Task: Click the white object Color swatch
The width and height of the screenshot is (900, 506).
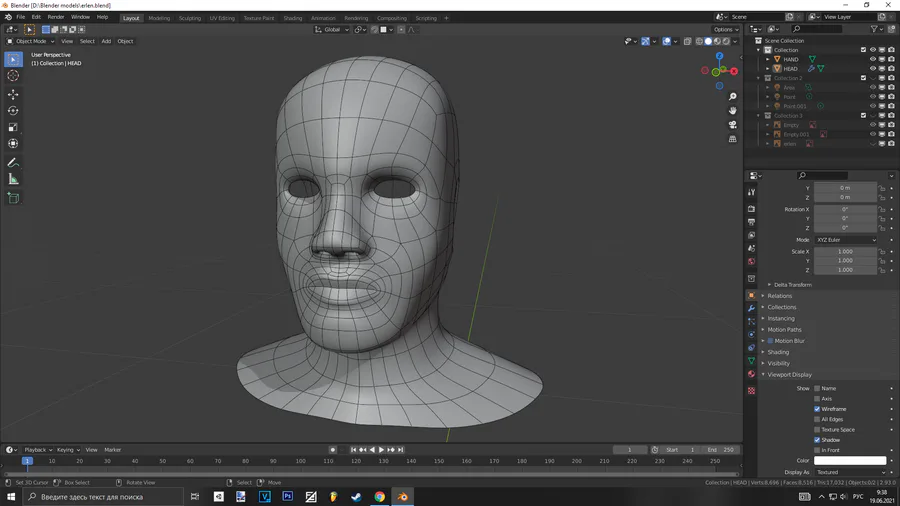Action: 849,461
